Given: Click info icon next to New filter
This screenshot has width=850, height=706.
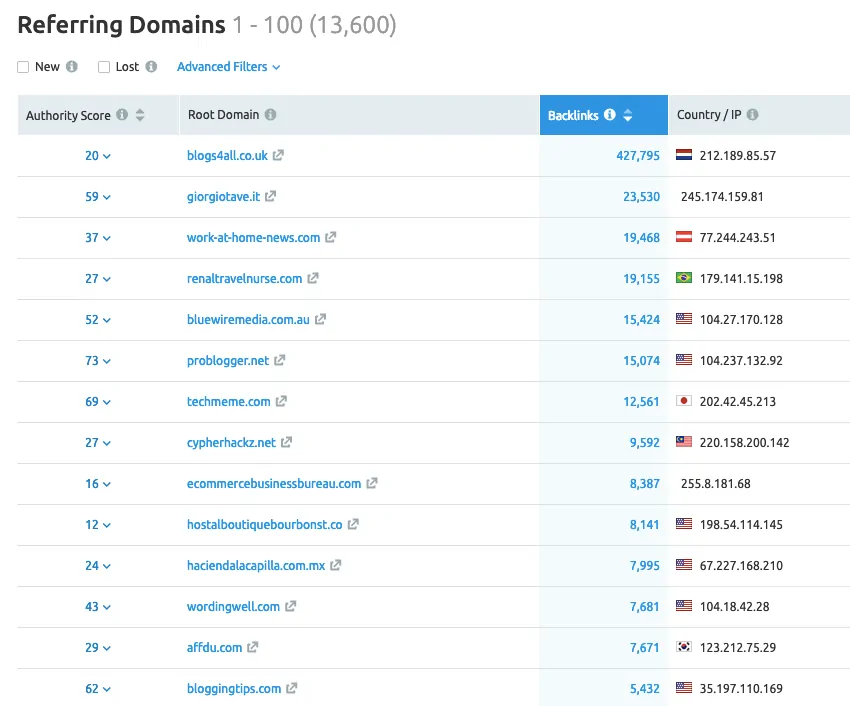Looking at the screenshot, I should (x=72, y=66).
